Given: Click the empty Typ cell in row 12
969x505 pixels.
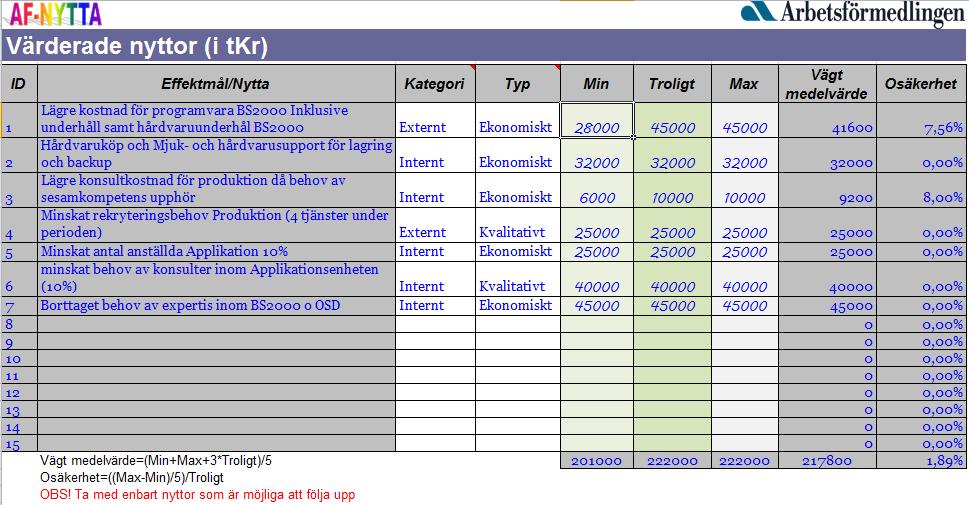Looking at the screenshot, I should tap(518, 392).
